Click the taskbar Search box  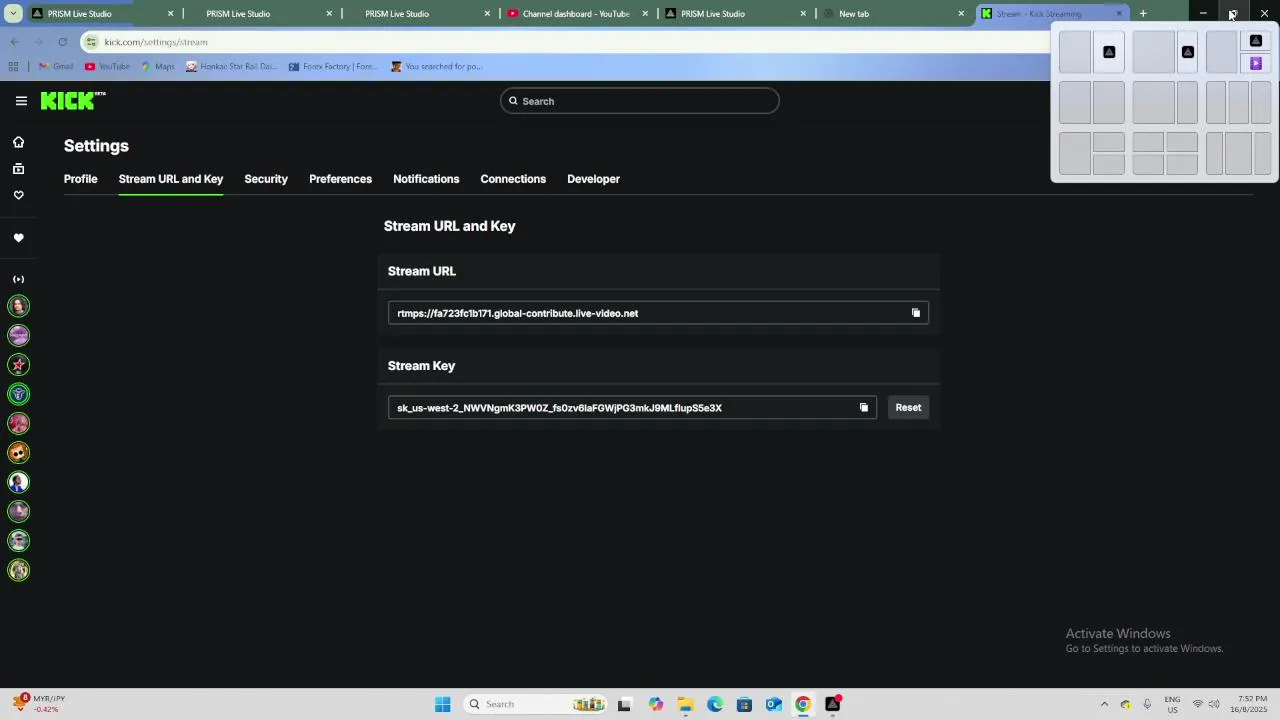536,704
